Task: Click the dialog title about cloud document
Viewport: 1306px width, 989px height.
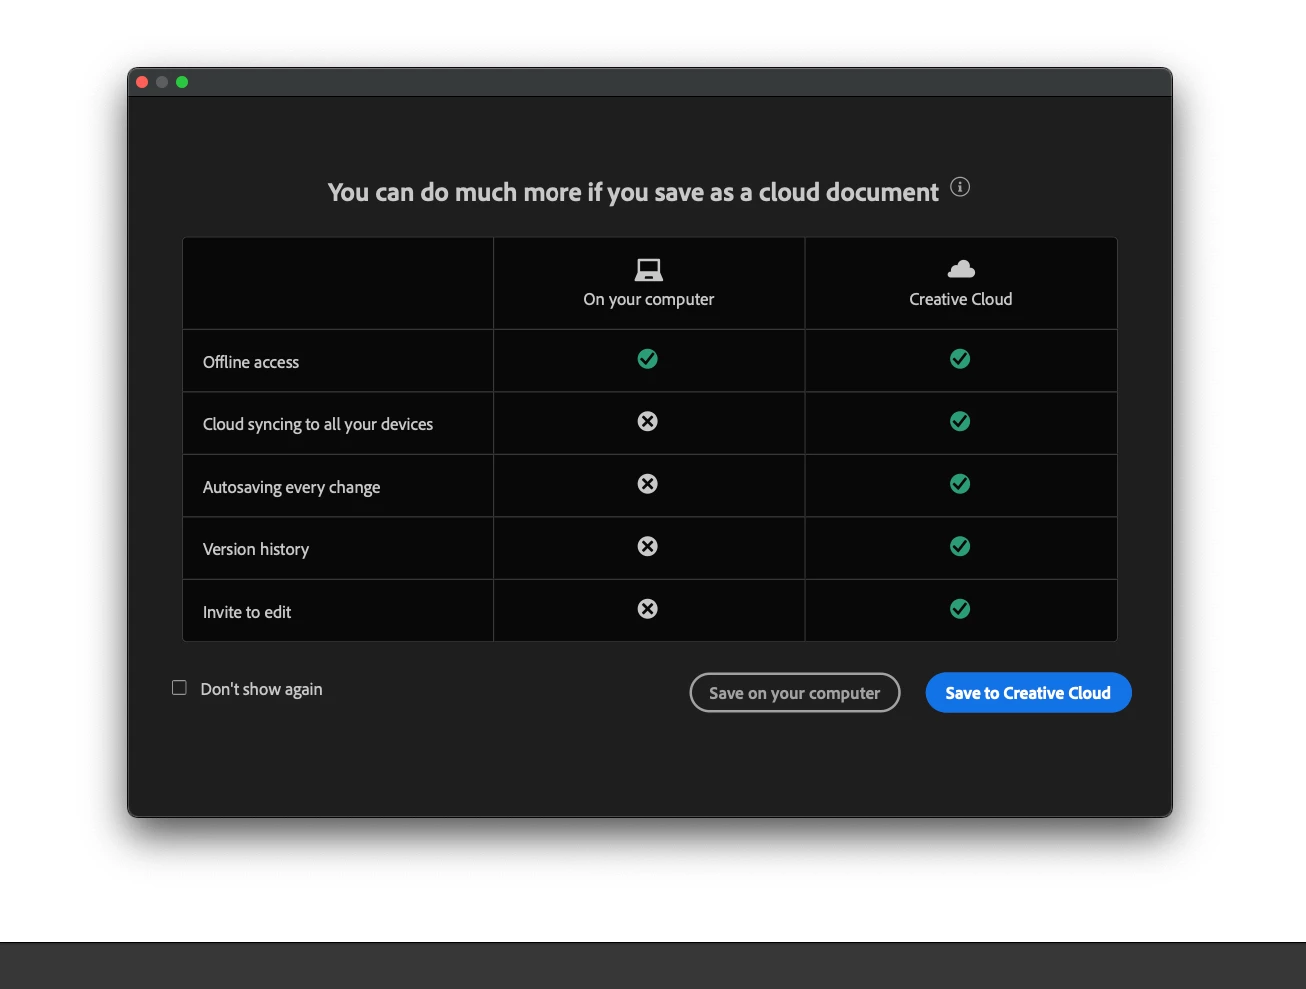Action: [634, 192]
